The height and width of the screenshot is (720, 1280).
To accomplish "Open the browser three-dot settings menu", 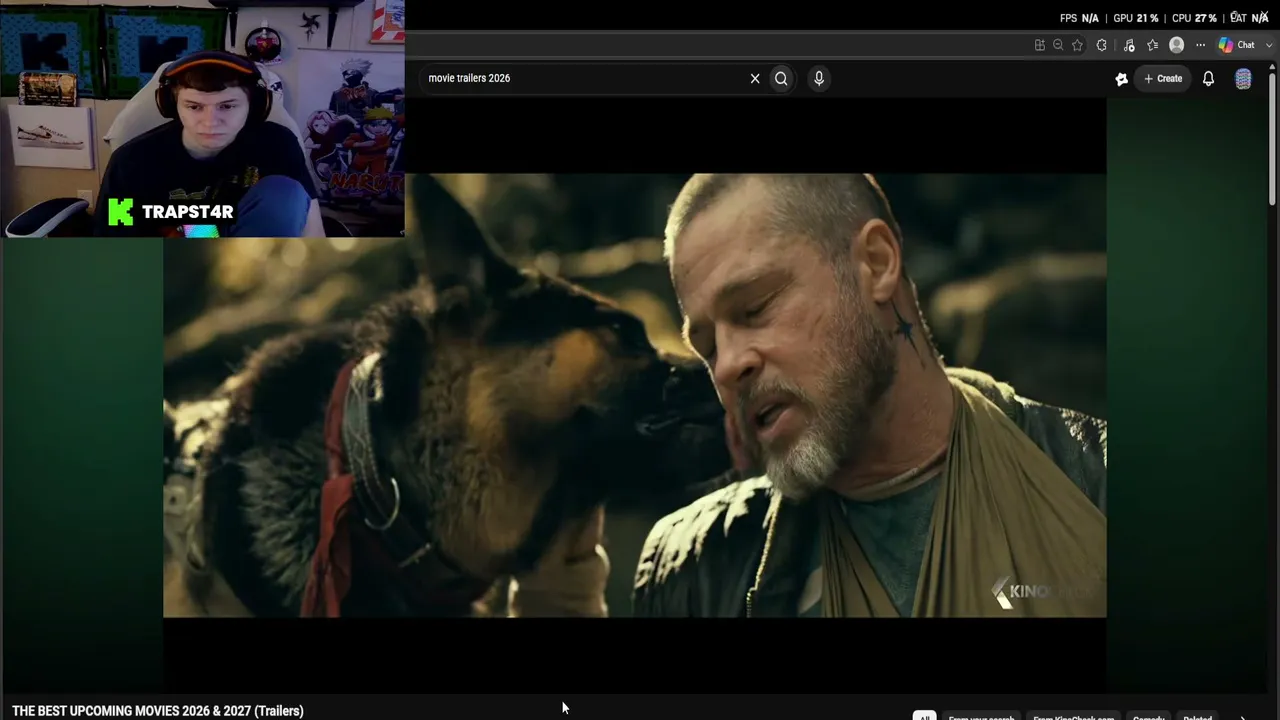I will point(1200,45).
